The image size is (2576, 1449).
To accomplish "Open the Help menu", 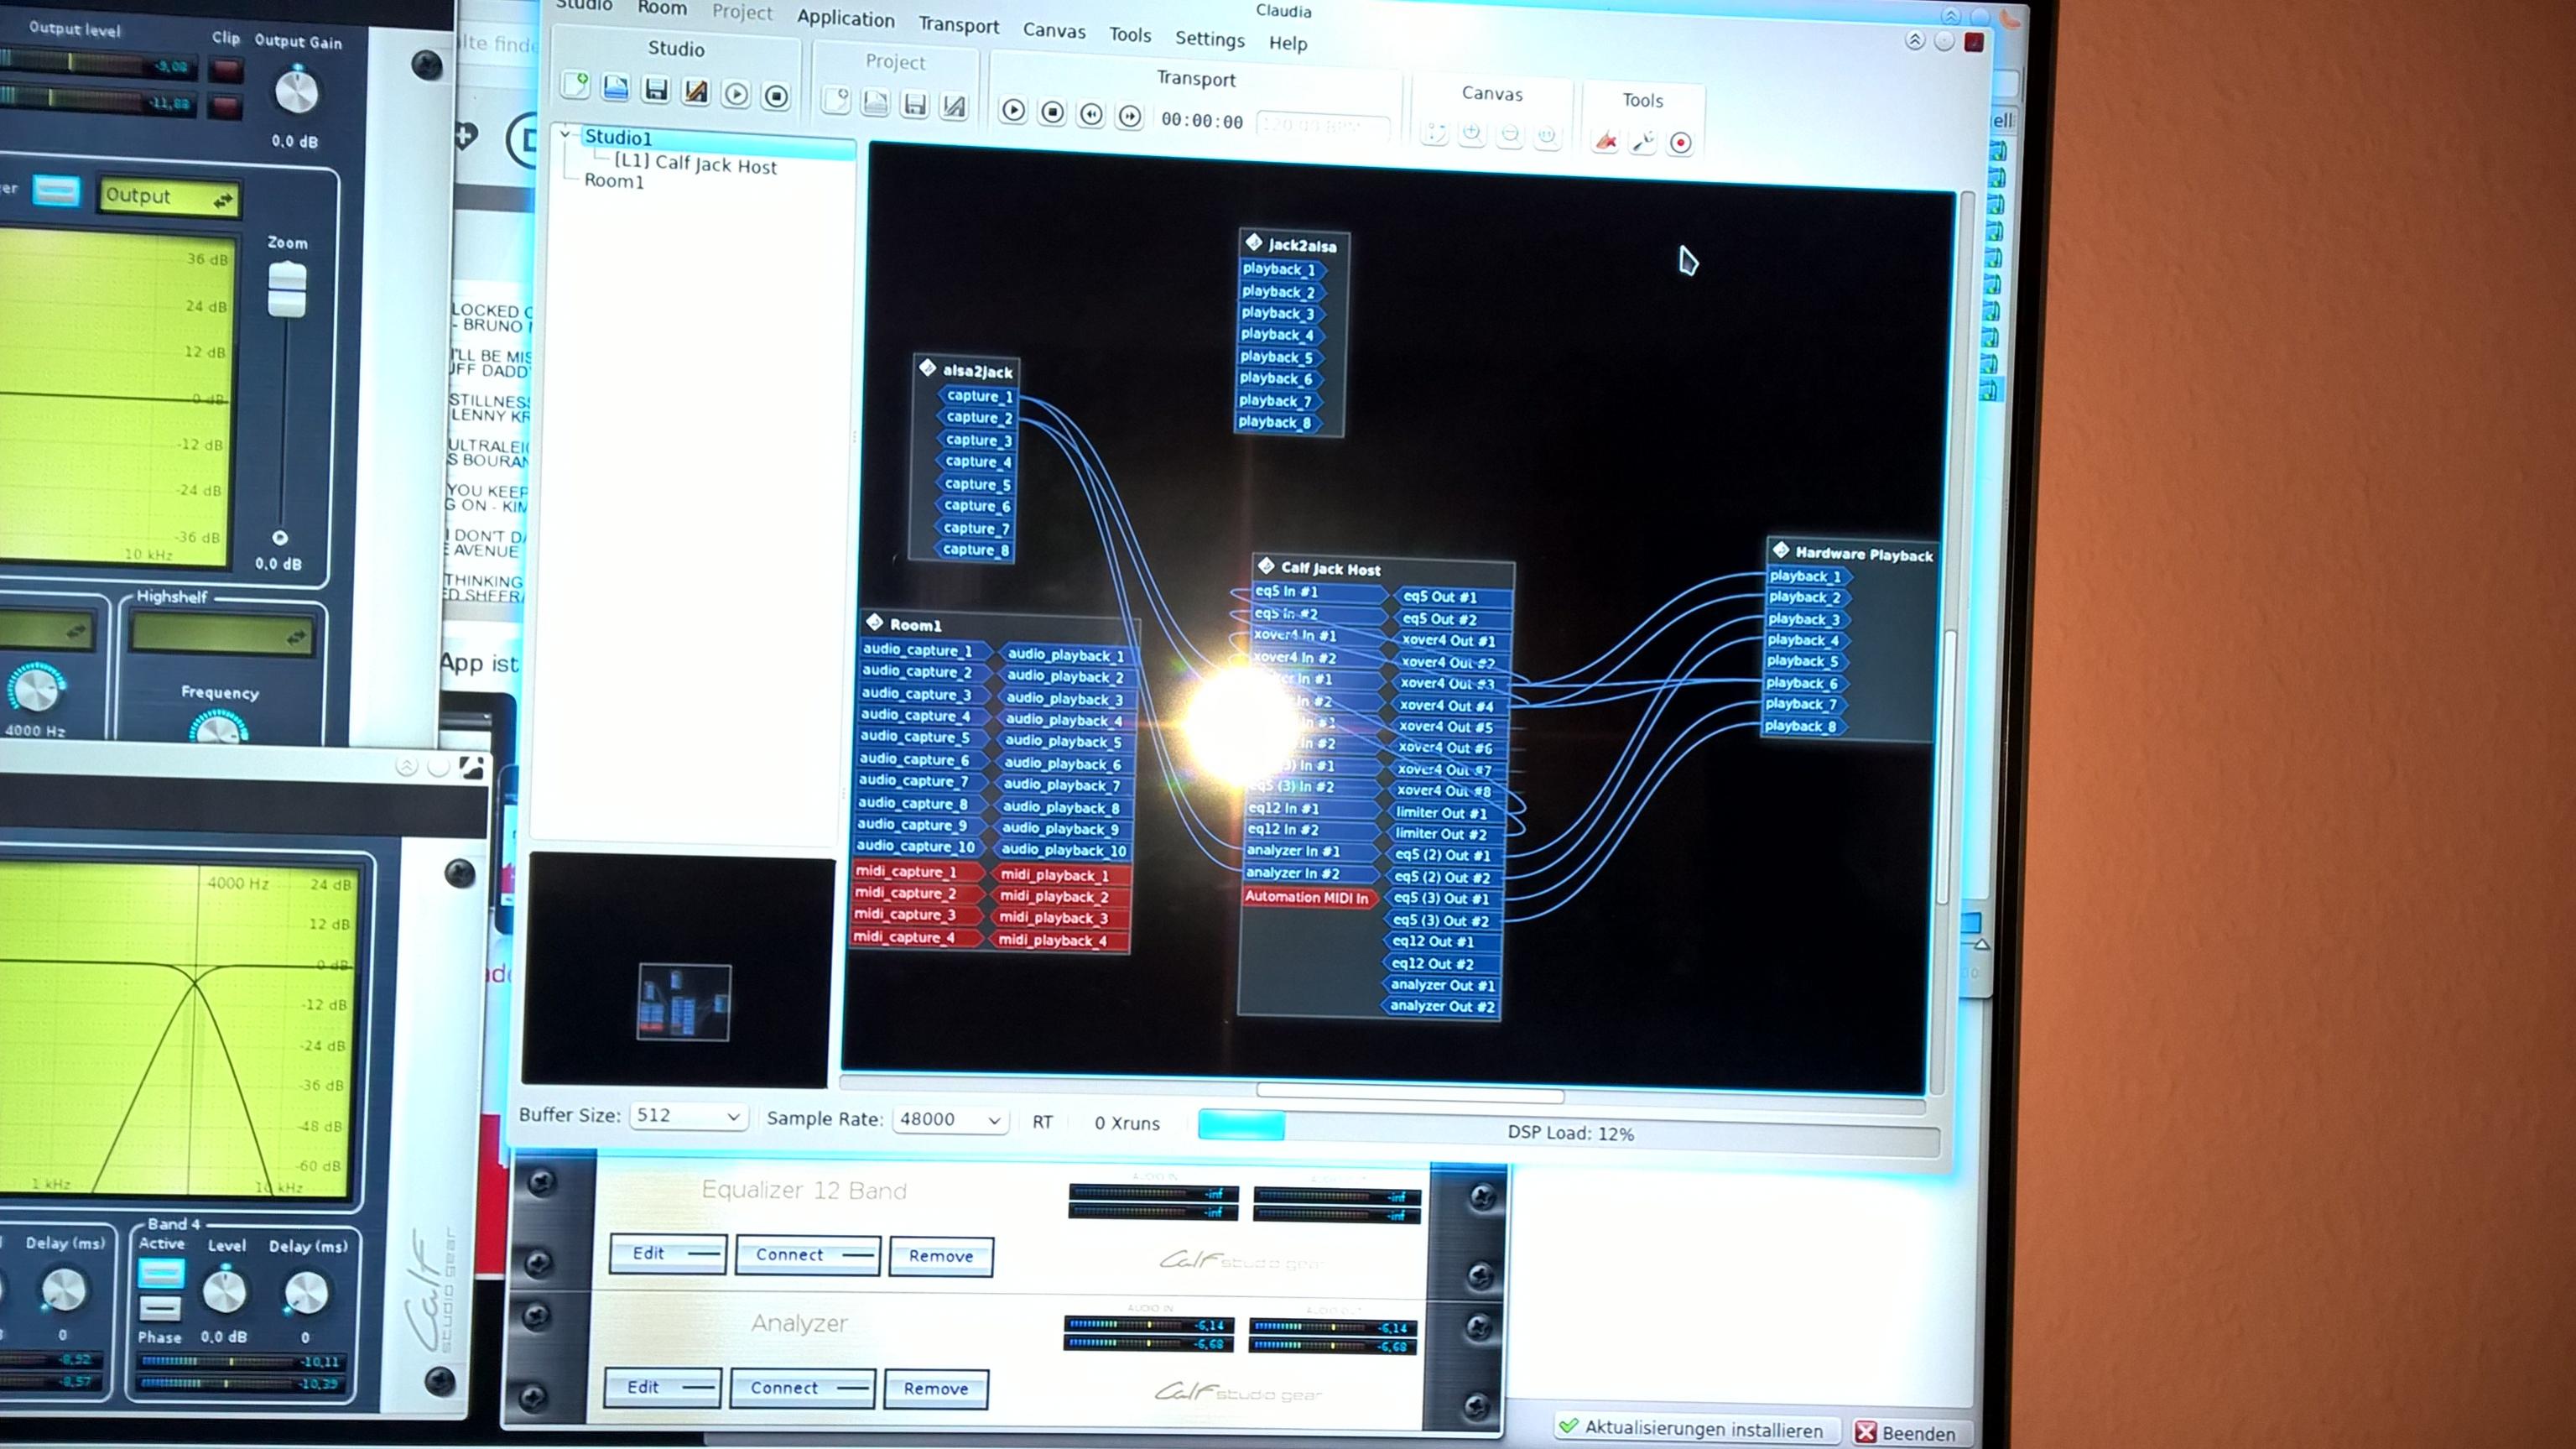I will [1288, 43].
